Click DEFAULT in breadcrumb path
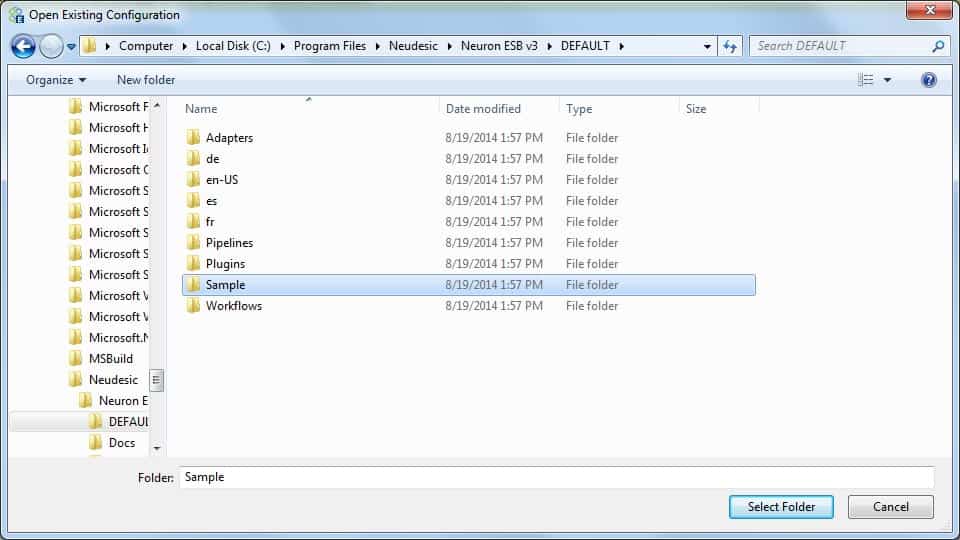This screenshot has width=960, height=540. point(585,46)
